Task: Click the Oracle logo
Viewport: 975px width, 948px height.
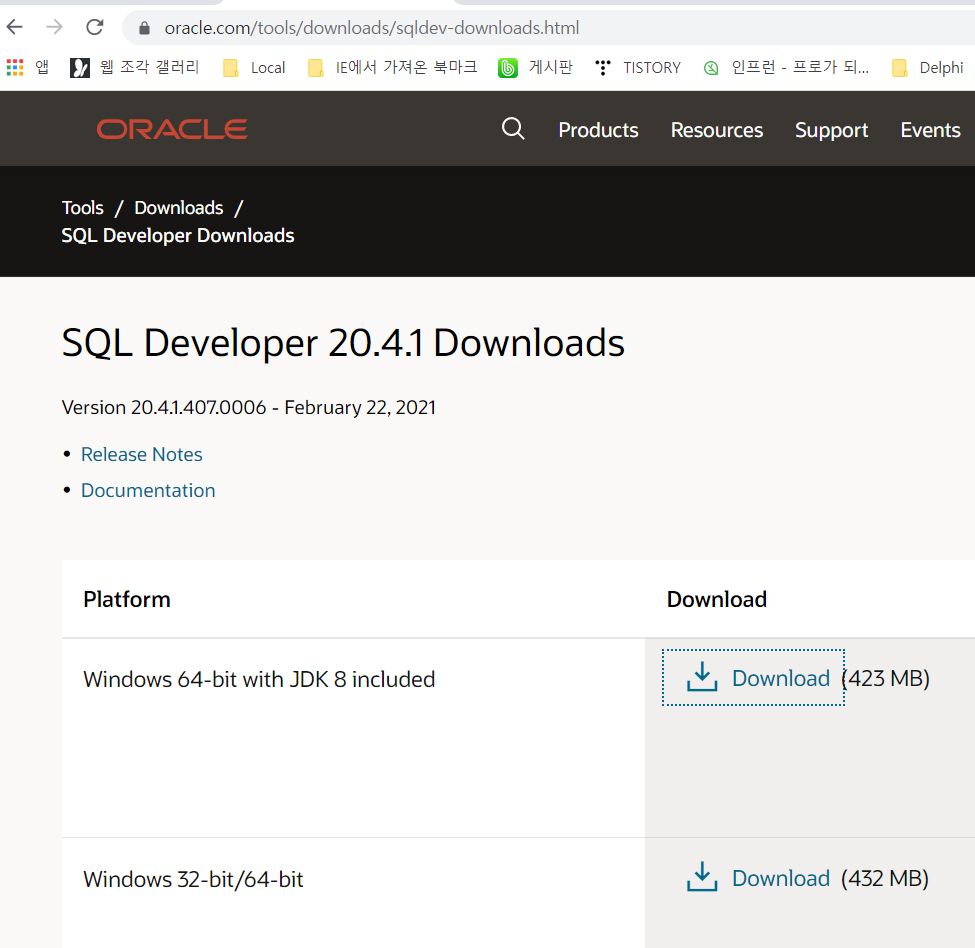Action: click(172, 129)
